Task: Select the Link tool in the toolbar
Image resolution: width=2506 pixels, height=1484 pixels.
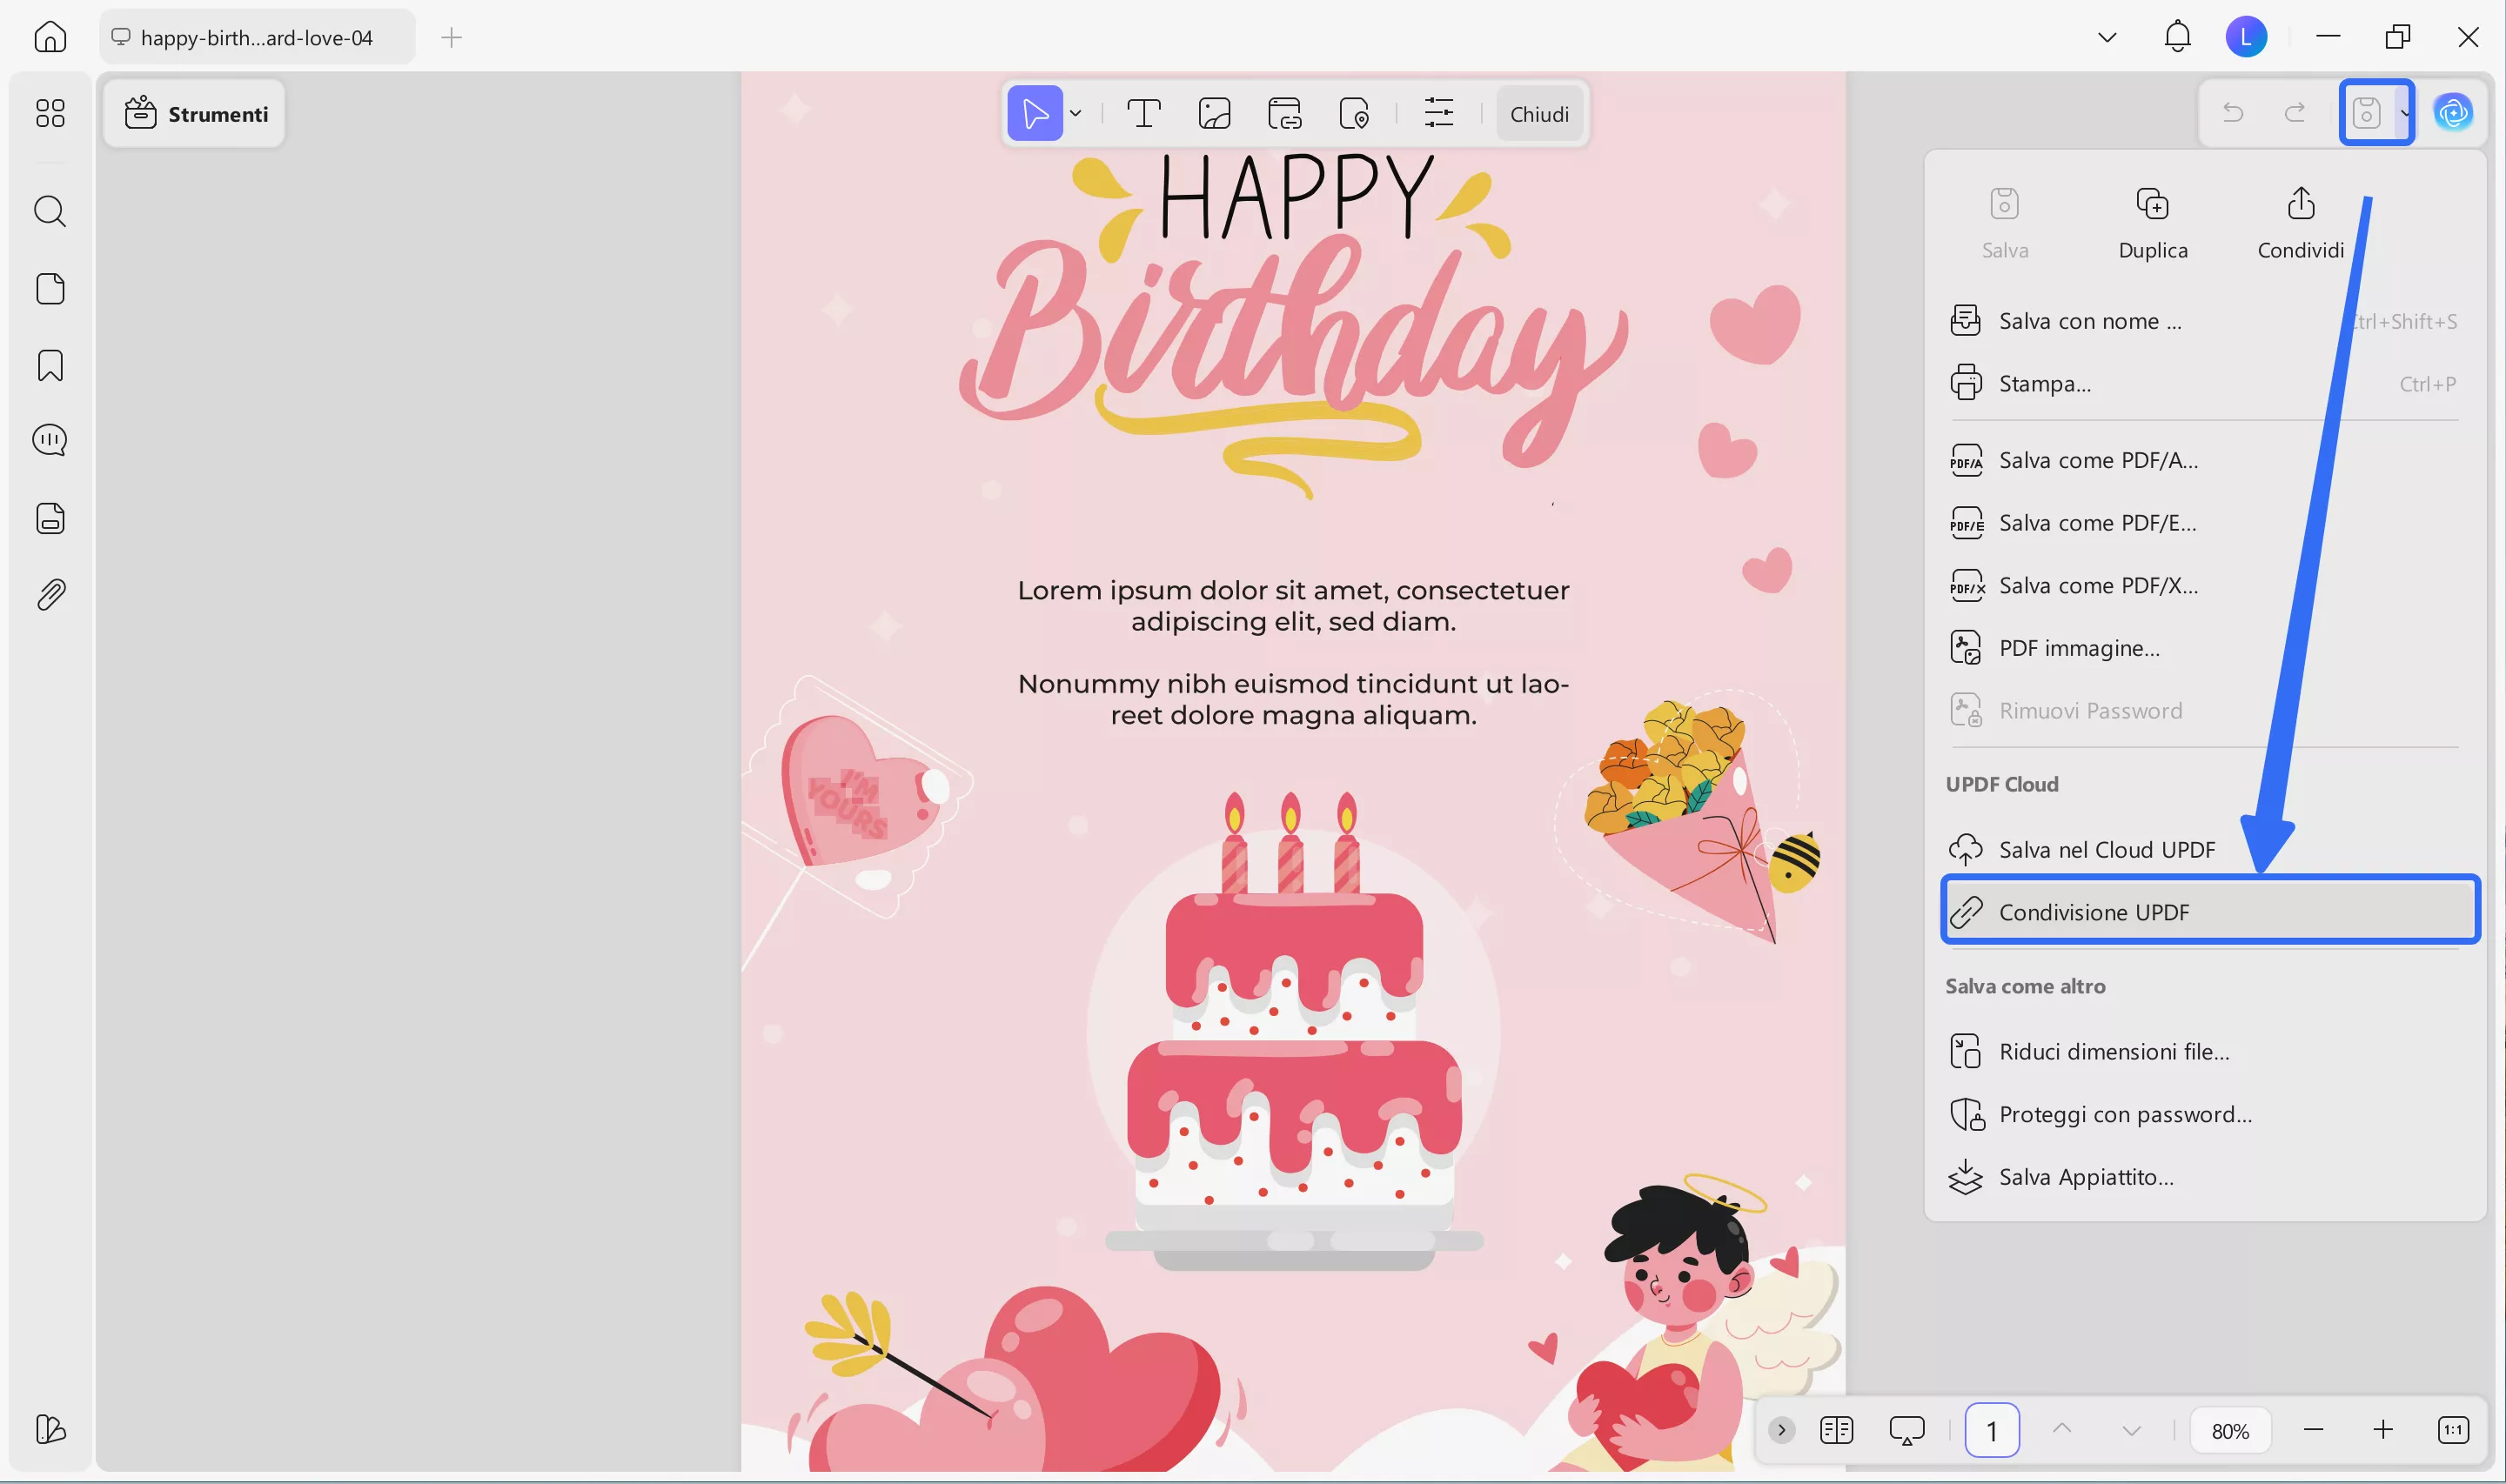Action: [x=1286, y=113]
